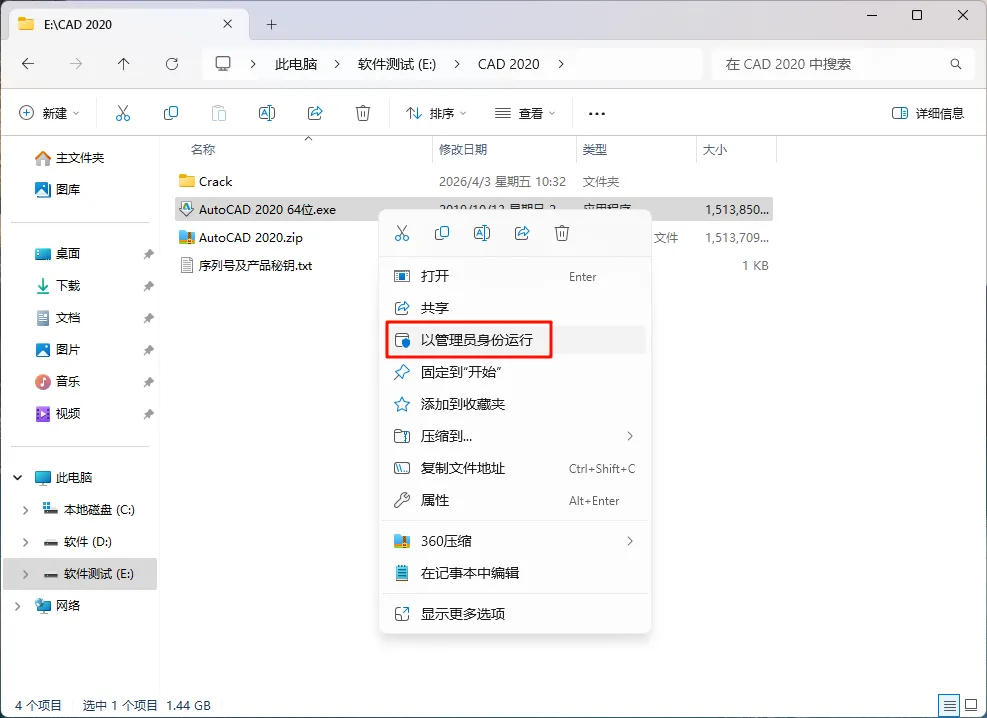Click the toolbar Delete trash icon
The height and width of the screenshot is (718, 987).
click(x=363, y=113)
